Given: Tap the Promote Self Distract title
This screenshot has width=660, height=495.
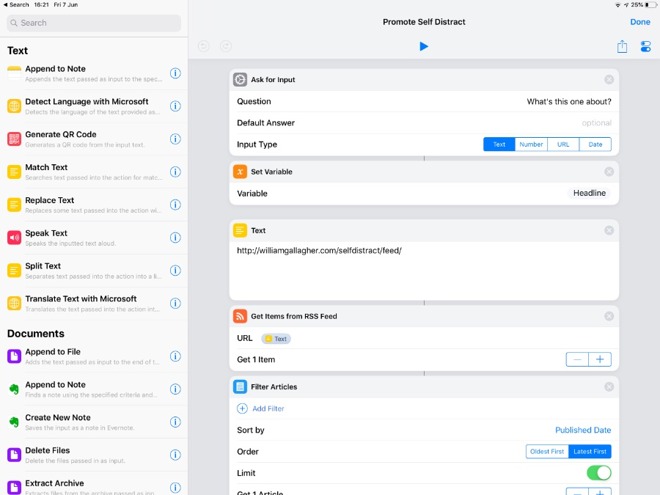Looking at the screenshot, I should click(424, 22).
